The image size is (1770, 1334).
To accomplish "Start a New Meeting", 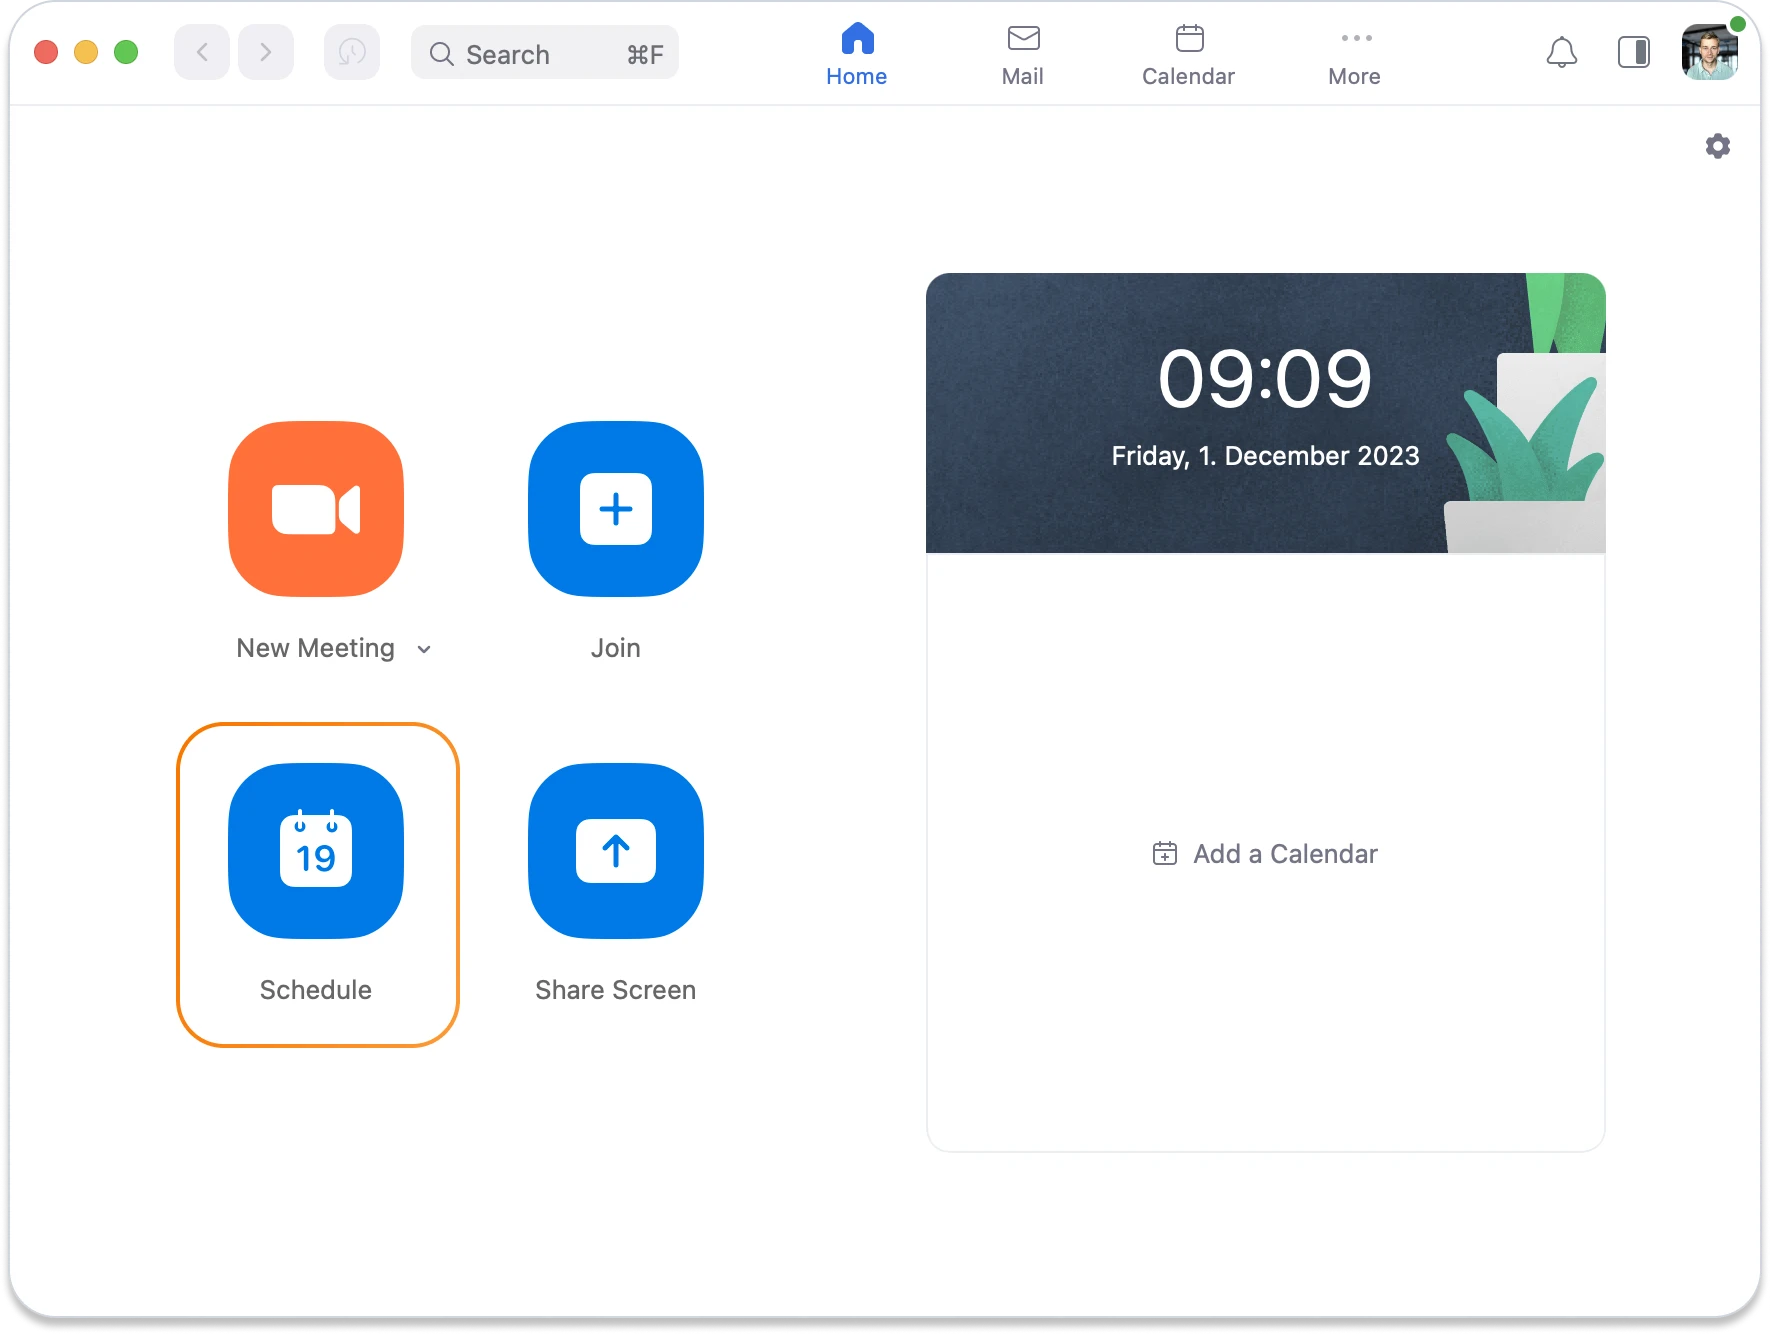I will click(315, 509).
